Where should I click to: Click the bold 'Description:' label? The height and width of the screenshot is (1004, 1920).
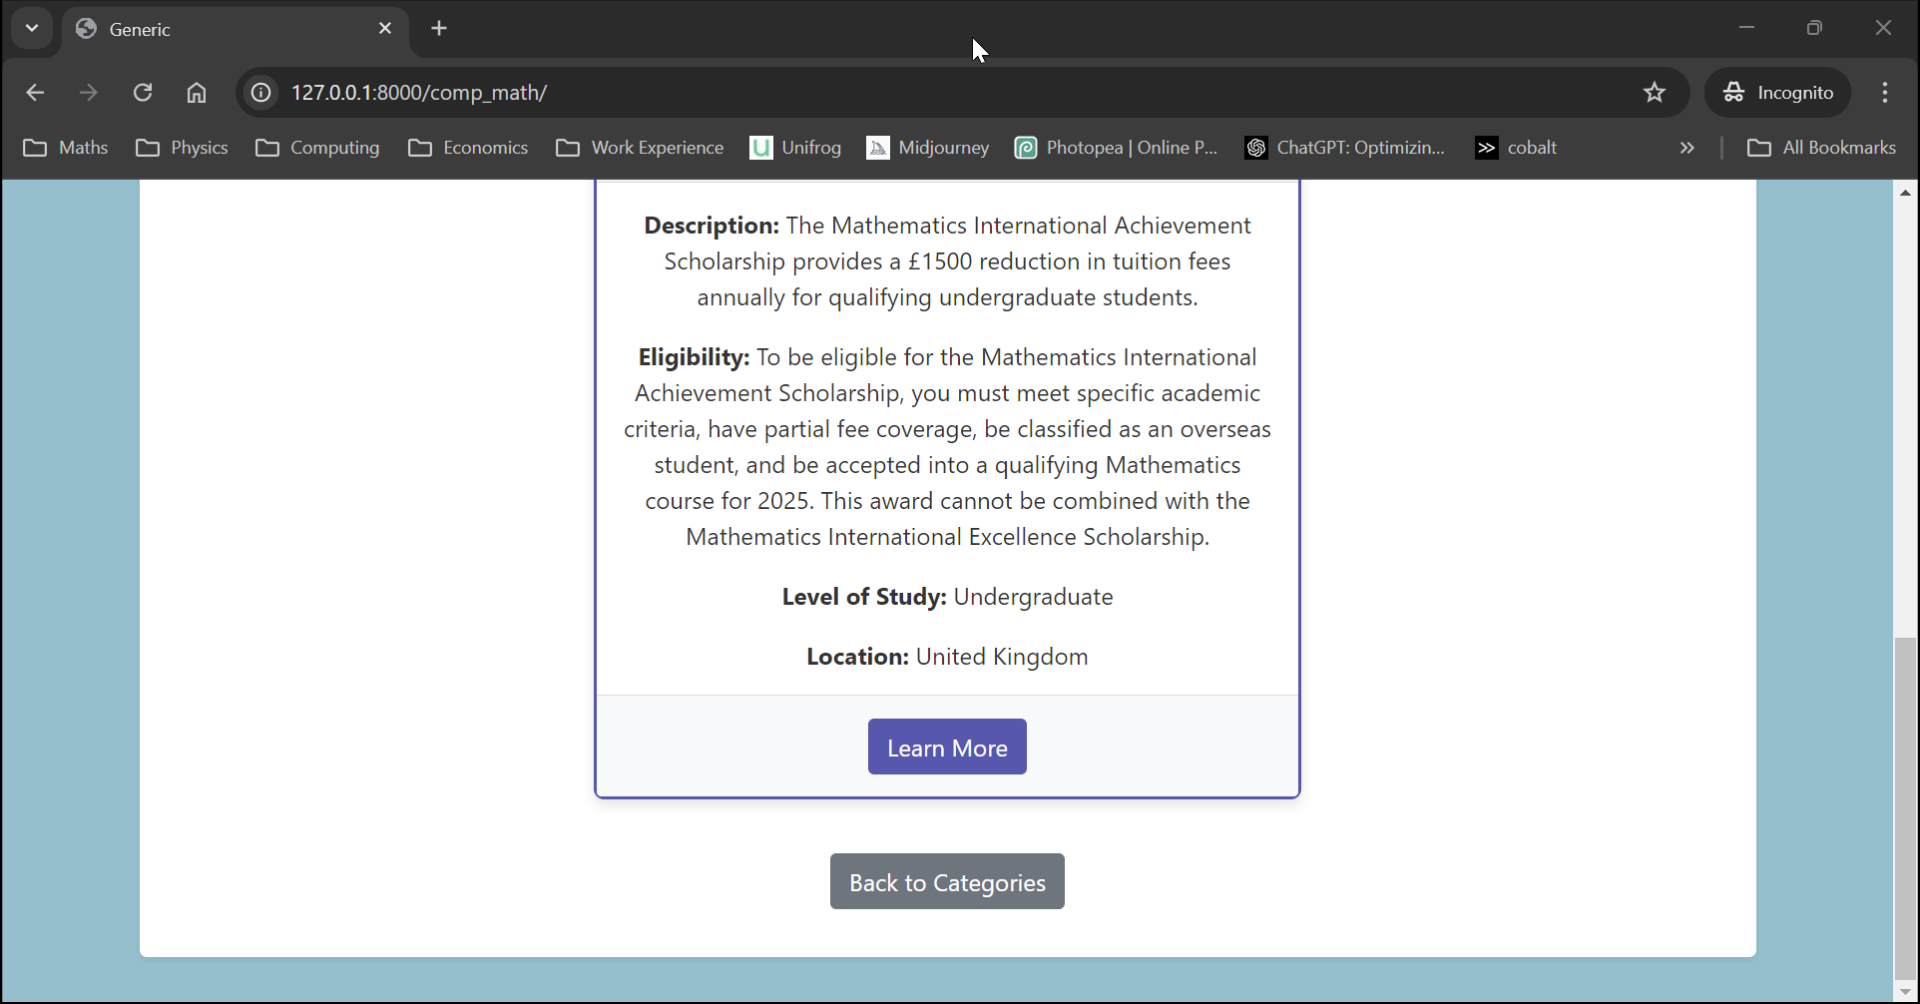(711, 226)
